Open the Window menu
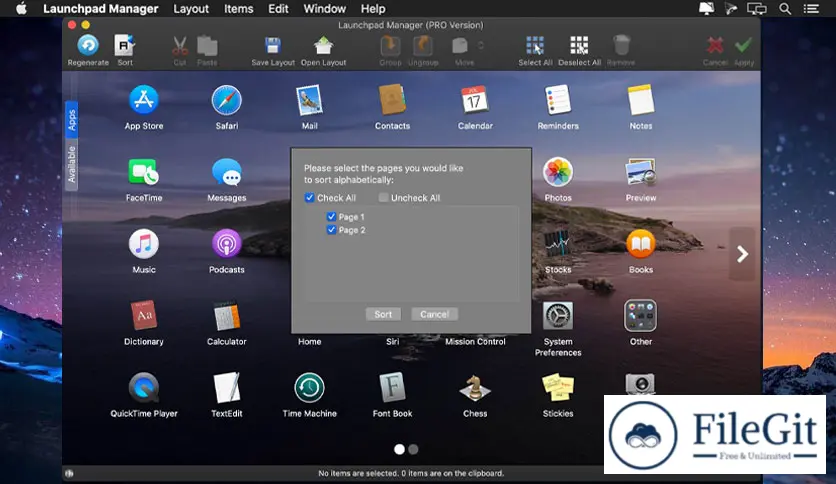This screenshot has width=836, height=484. point(324,9)
